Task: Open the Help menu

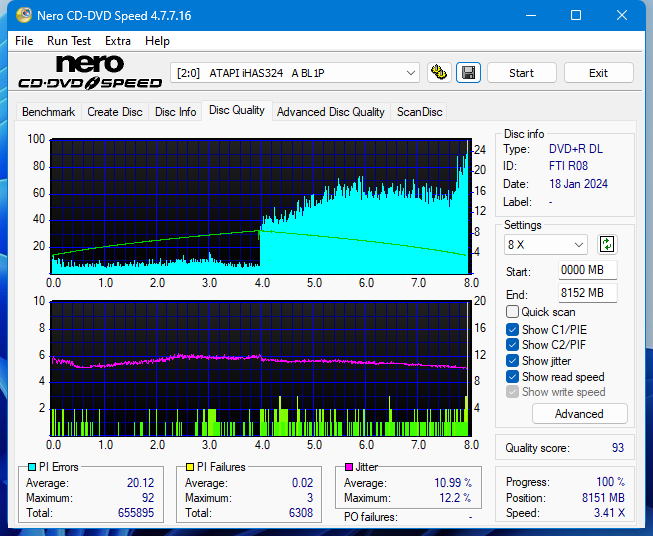Action: pos(157,41)
